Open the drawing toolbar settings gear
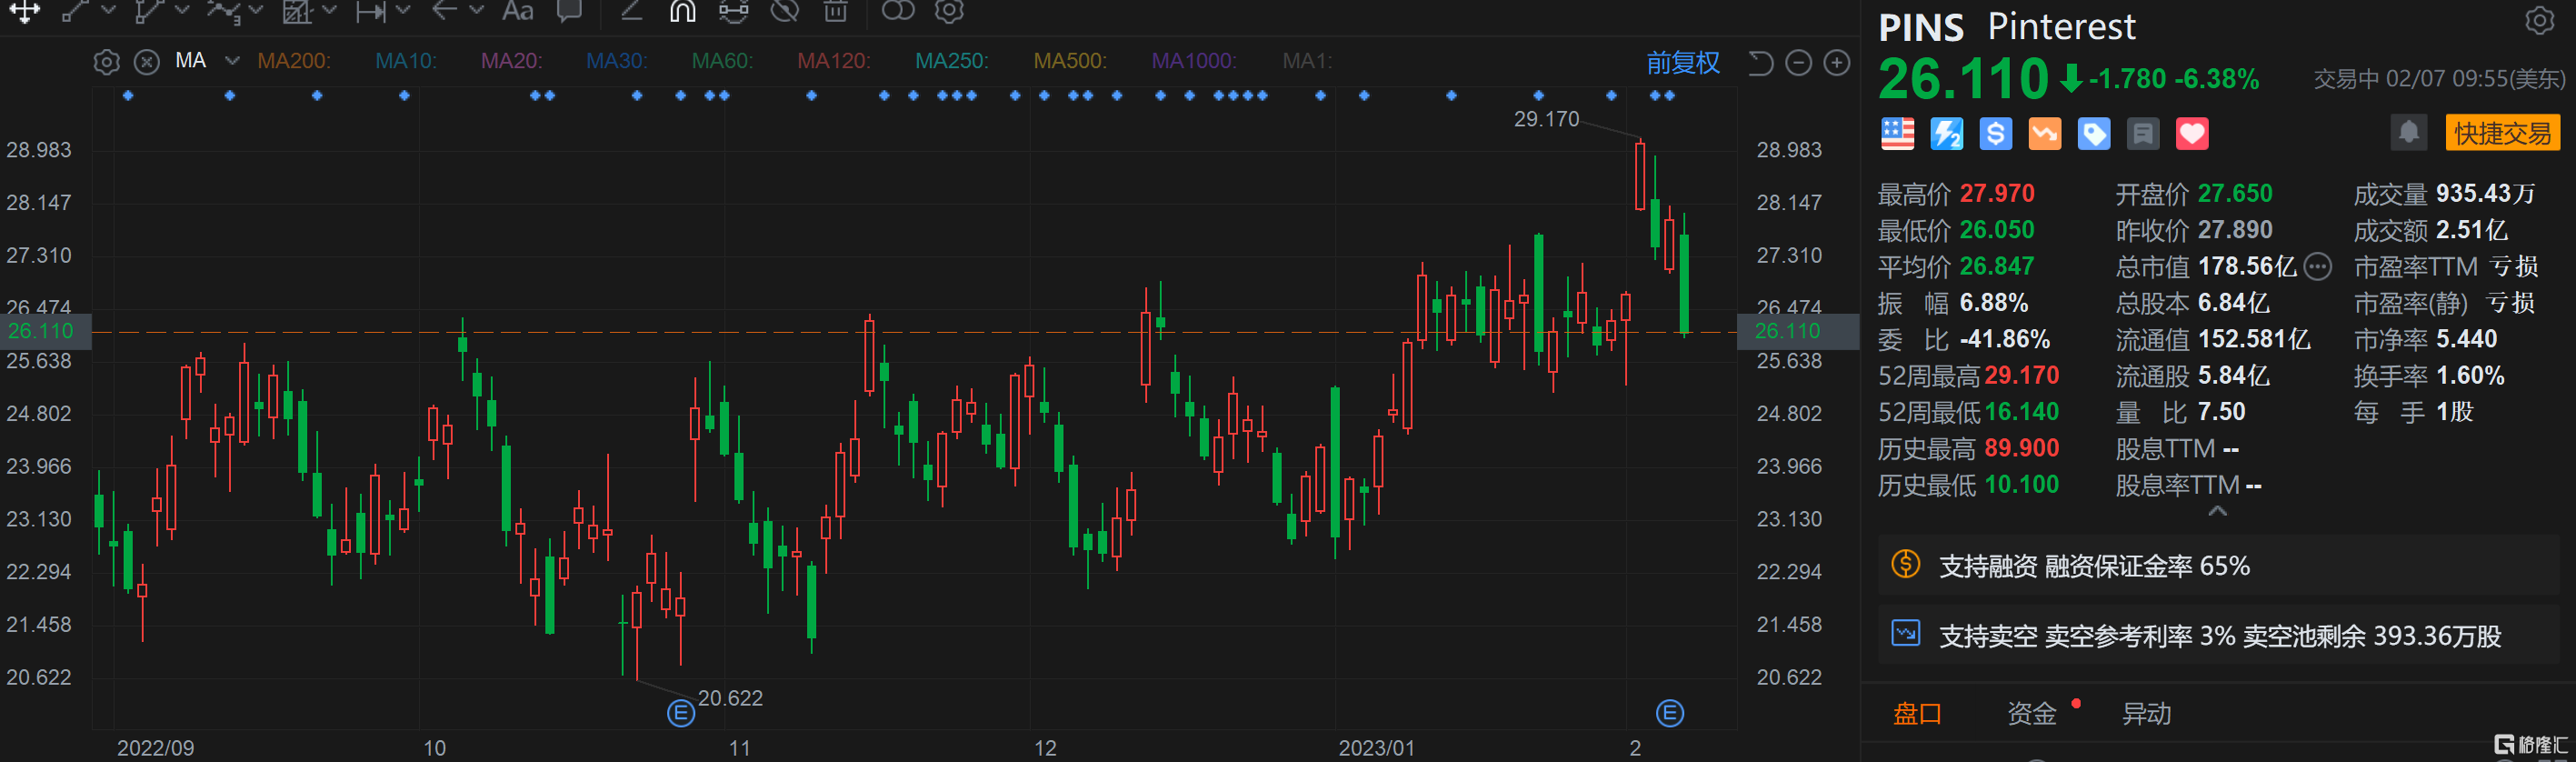The height and width of the screenshot is (762, 2576). tap(949, 11)
